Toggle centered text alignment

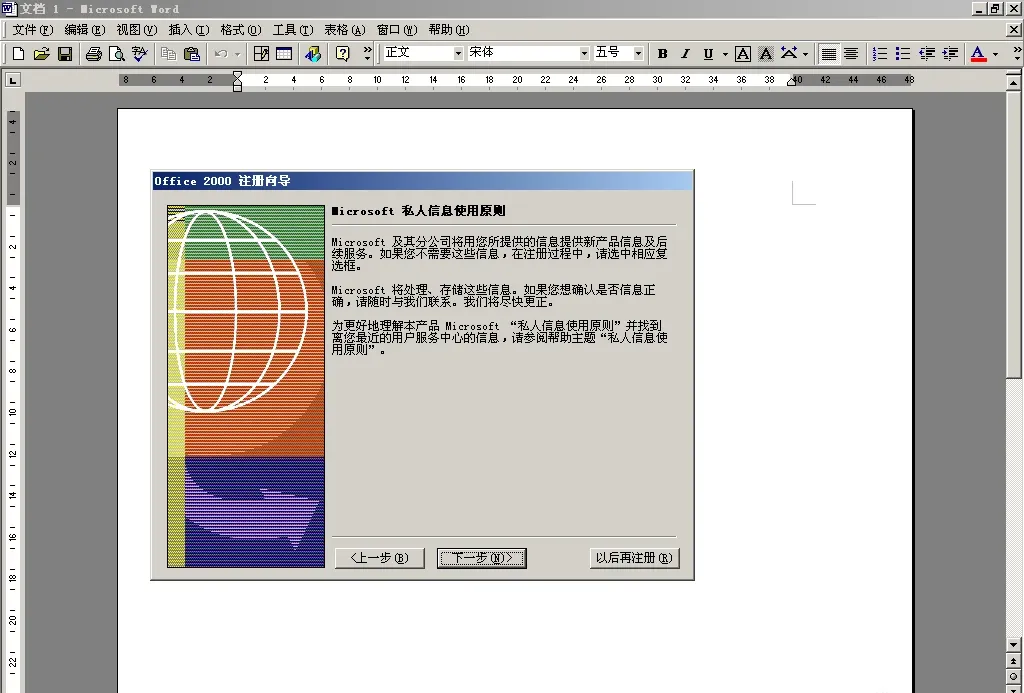(851, 54)
